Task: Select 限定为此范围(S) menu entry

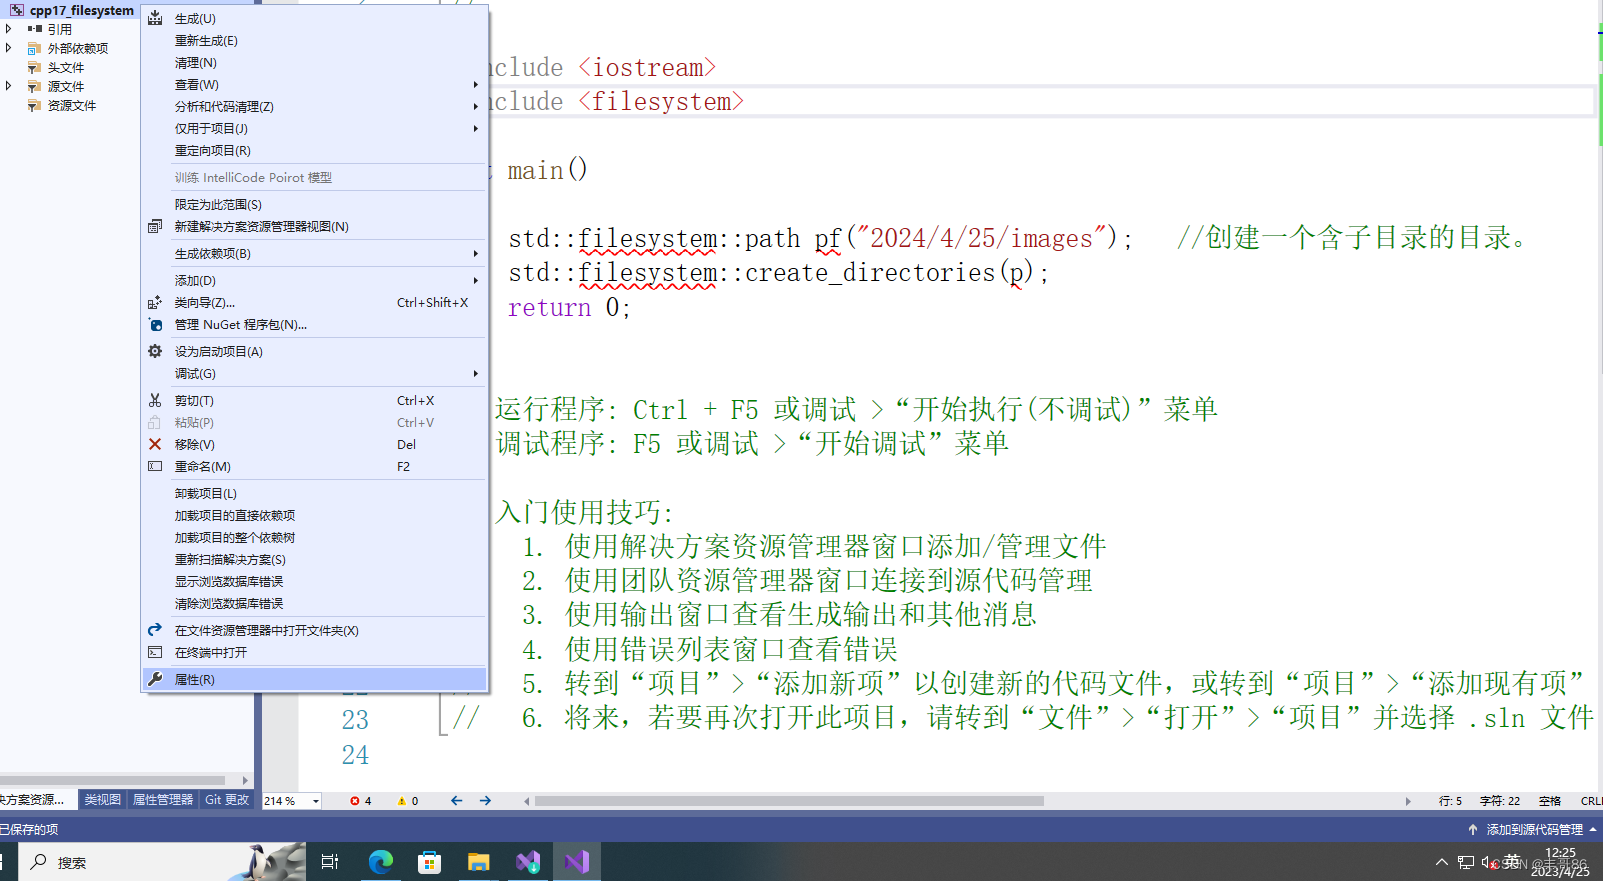Action: [x=315, y=204]
